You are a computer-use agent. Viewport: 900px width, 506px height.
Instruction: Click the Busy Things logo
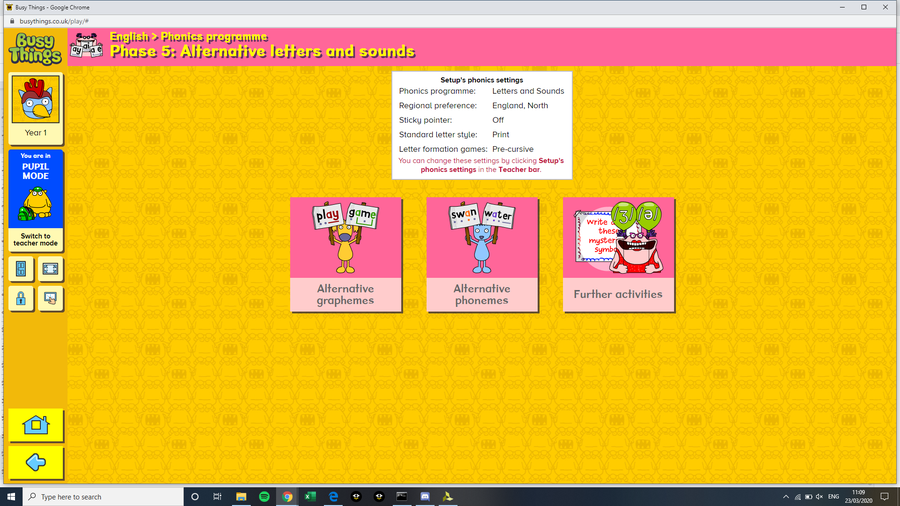[35, 46]
